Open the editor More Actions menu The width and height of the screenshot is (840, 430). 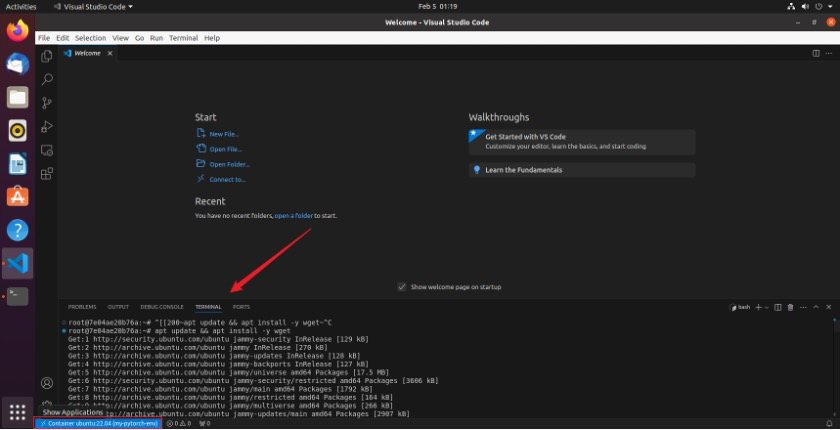click(x=829, y=54)
